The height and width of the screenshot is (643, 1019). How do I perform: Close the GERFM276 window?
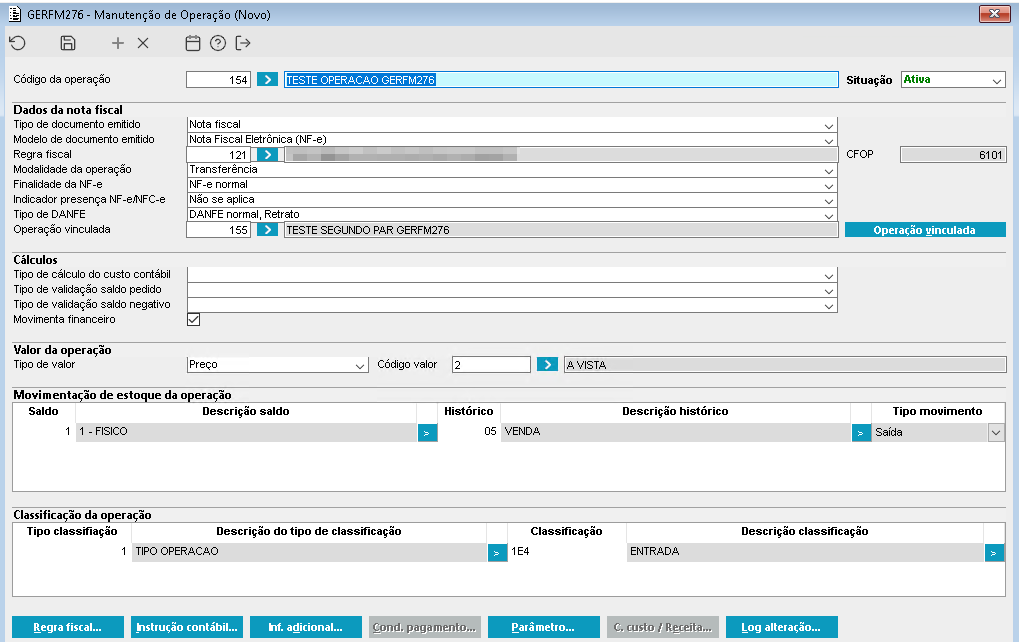click(x=994, y=14)
